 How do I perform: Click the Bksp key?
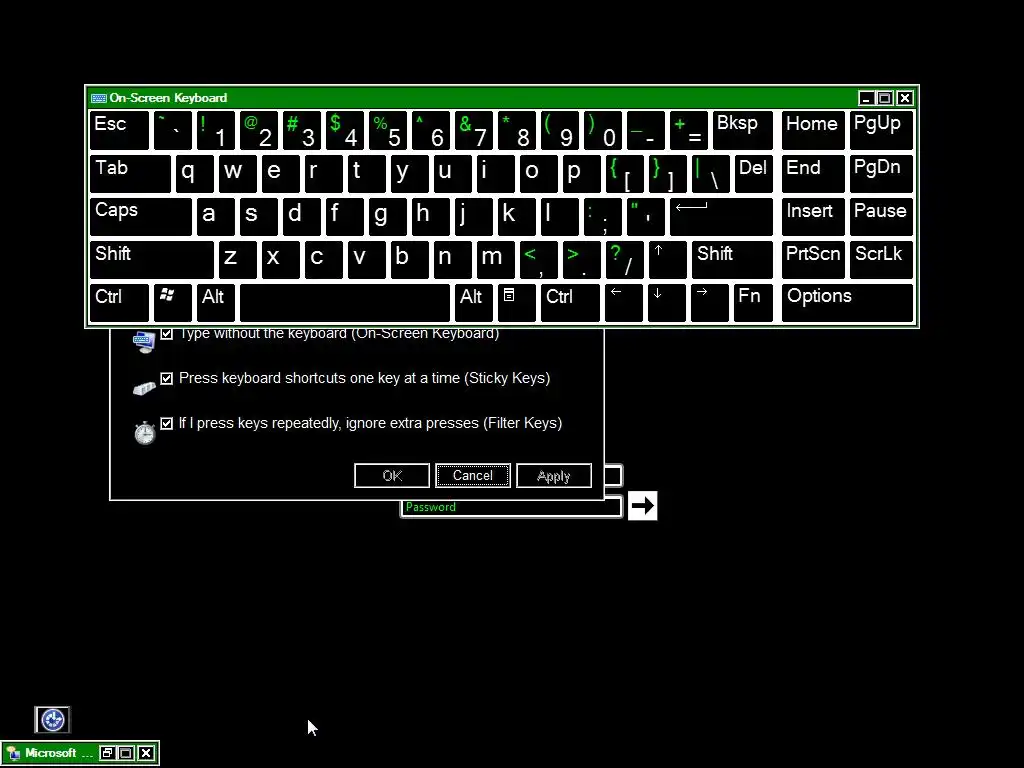743,131
